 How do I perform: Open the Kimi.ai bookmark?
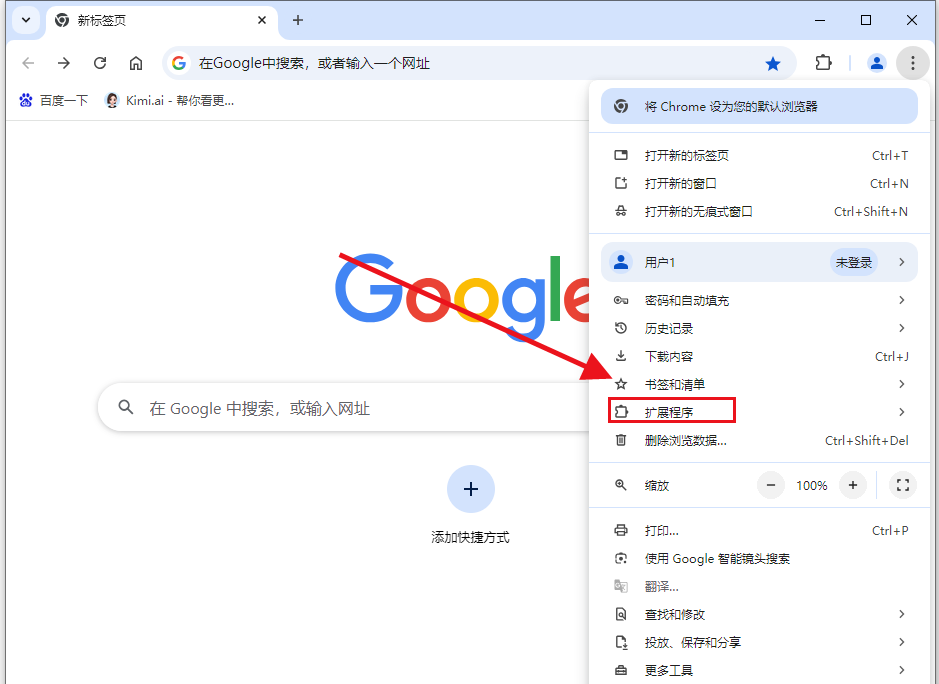[169, 100]
